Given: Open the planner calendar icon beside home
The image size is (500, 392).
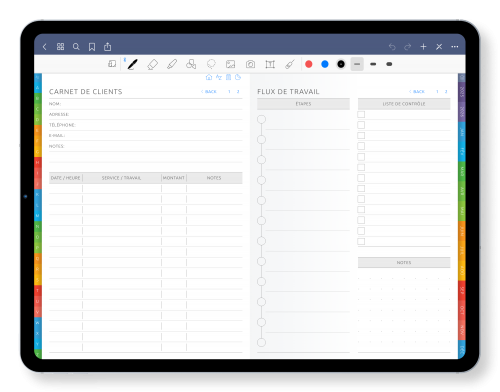Looking at the screenshot, I should click(x=228, y=77).
